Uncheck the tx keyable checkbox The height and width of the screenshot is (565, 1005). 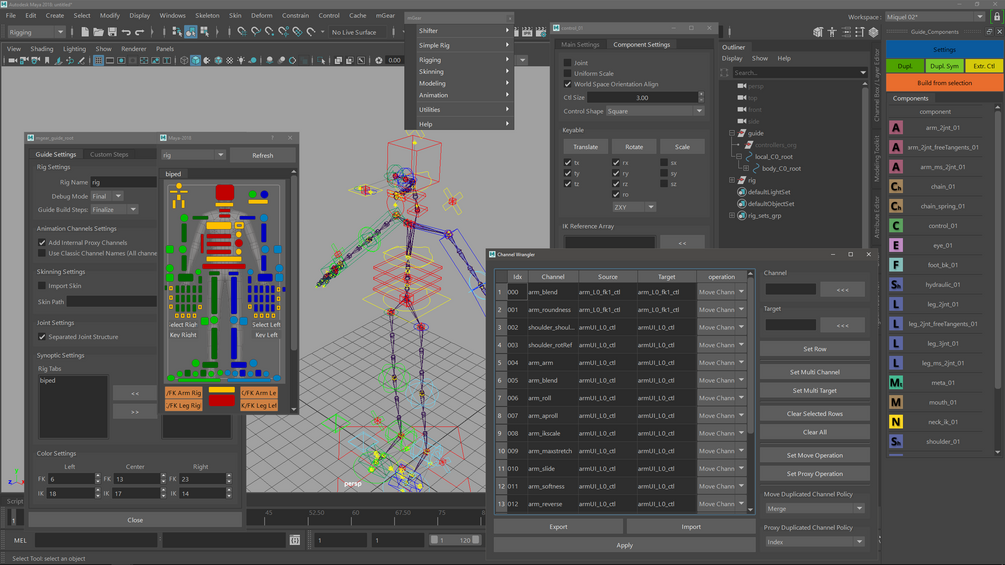[x=567, y=163]
